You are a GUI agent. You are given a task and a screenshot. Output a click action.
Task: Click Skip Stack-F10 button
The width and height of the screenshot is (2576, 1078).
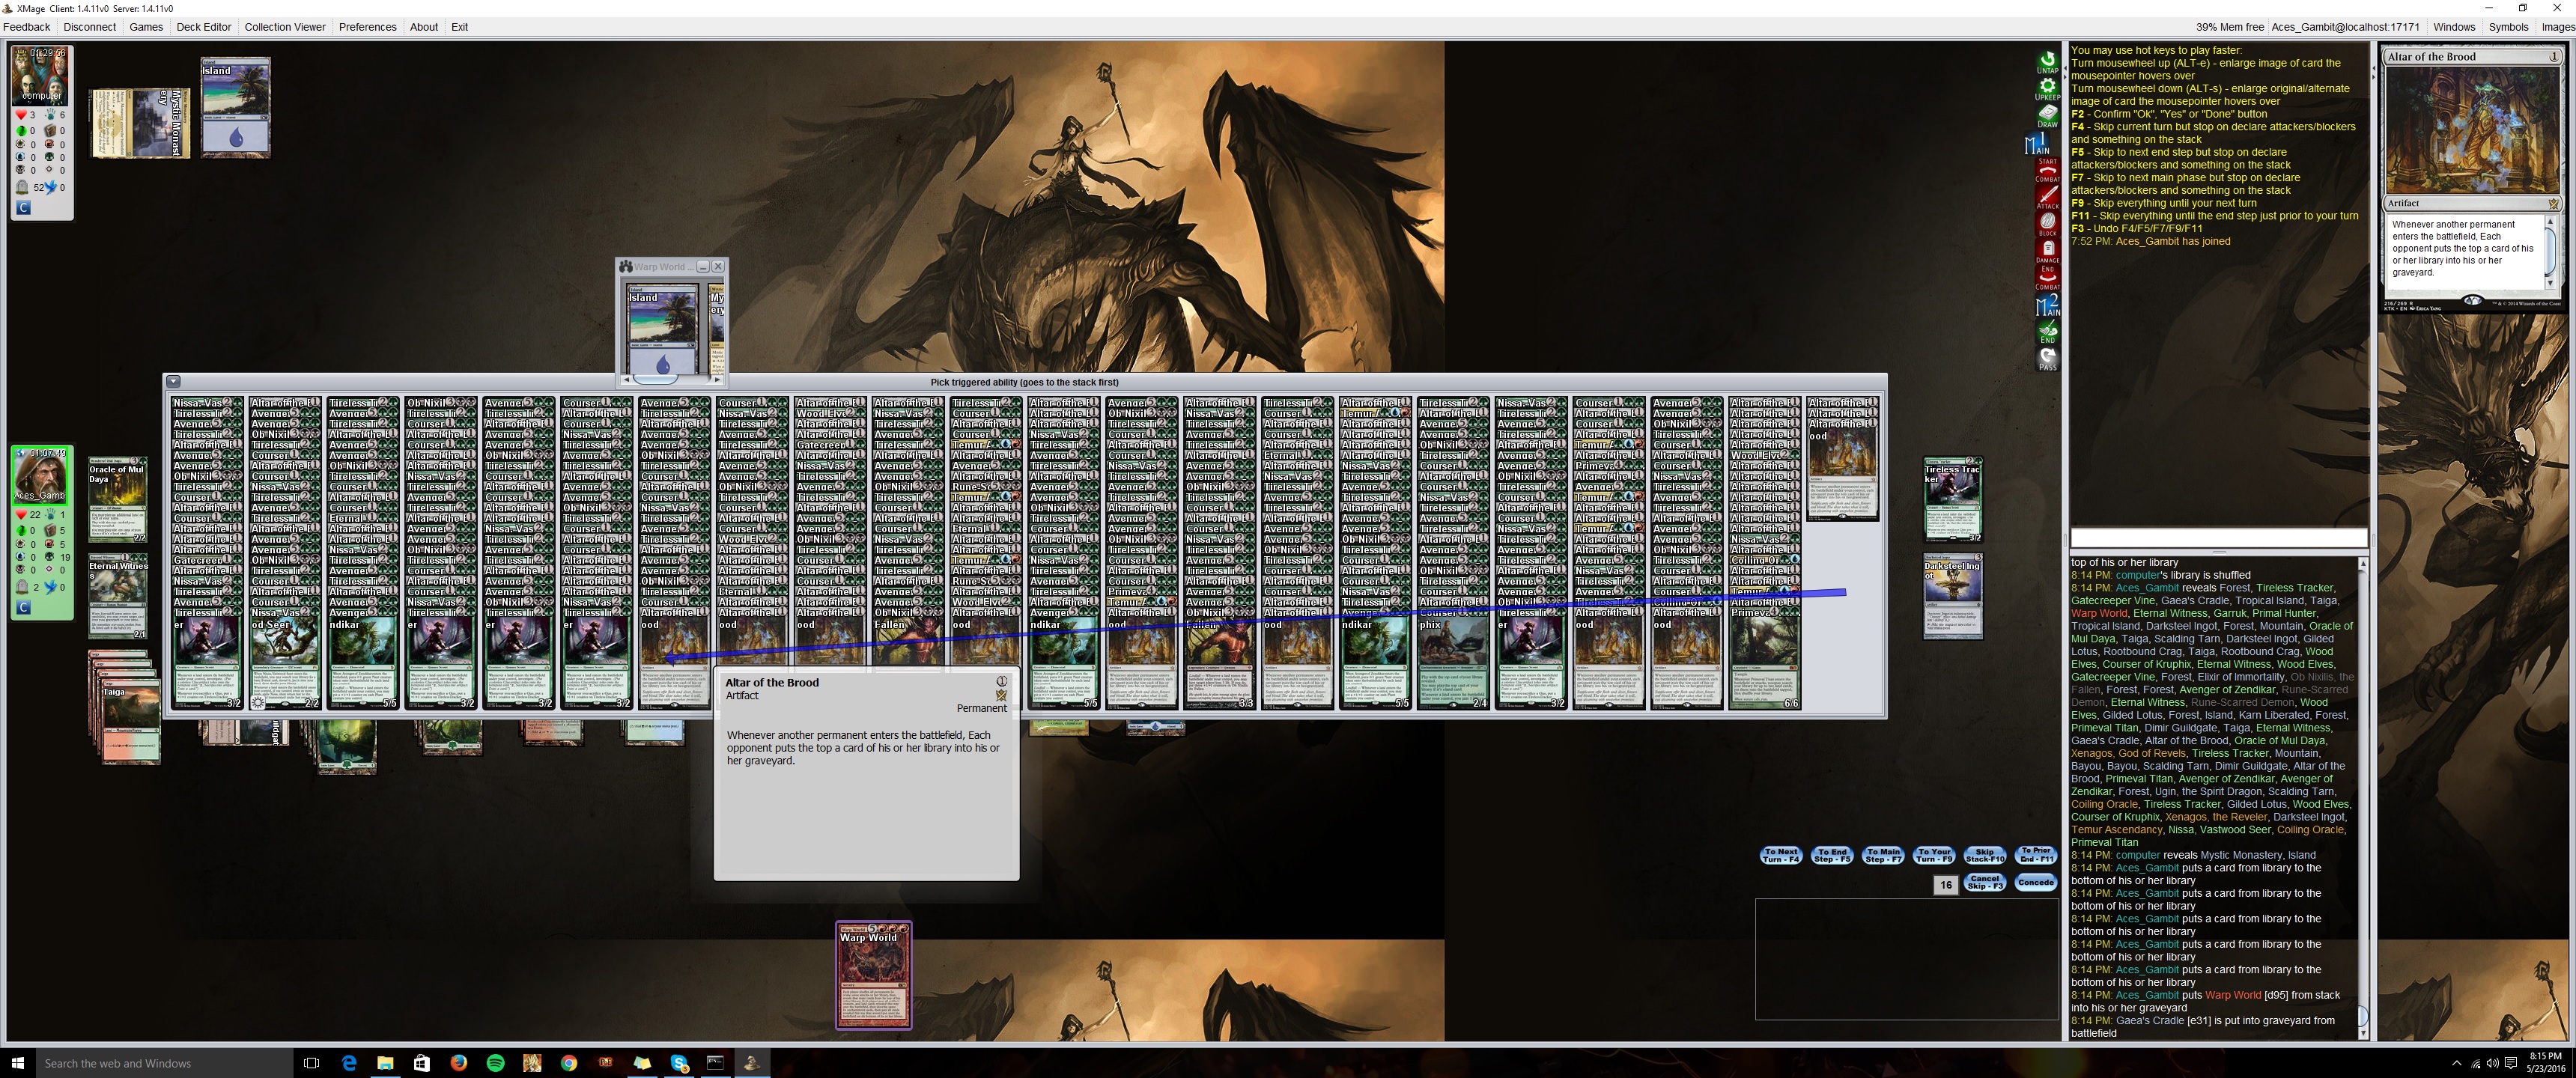pyautogui.click(x=1984, y=855)
